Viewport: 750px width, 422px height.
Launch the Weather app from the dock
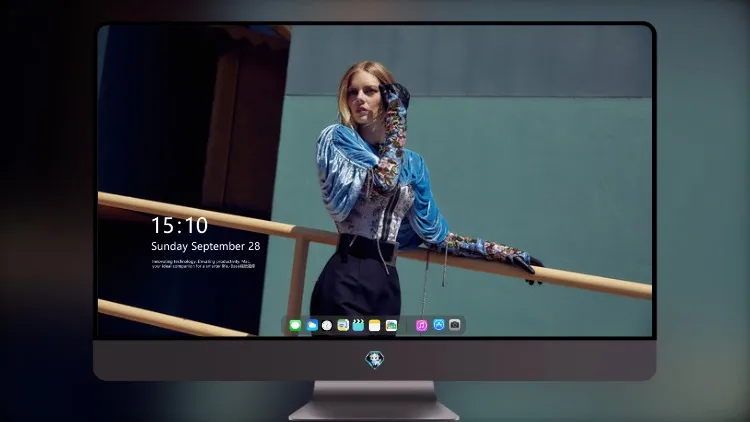point(312,325)
